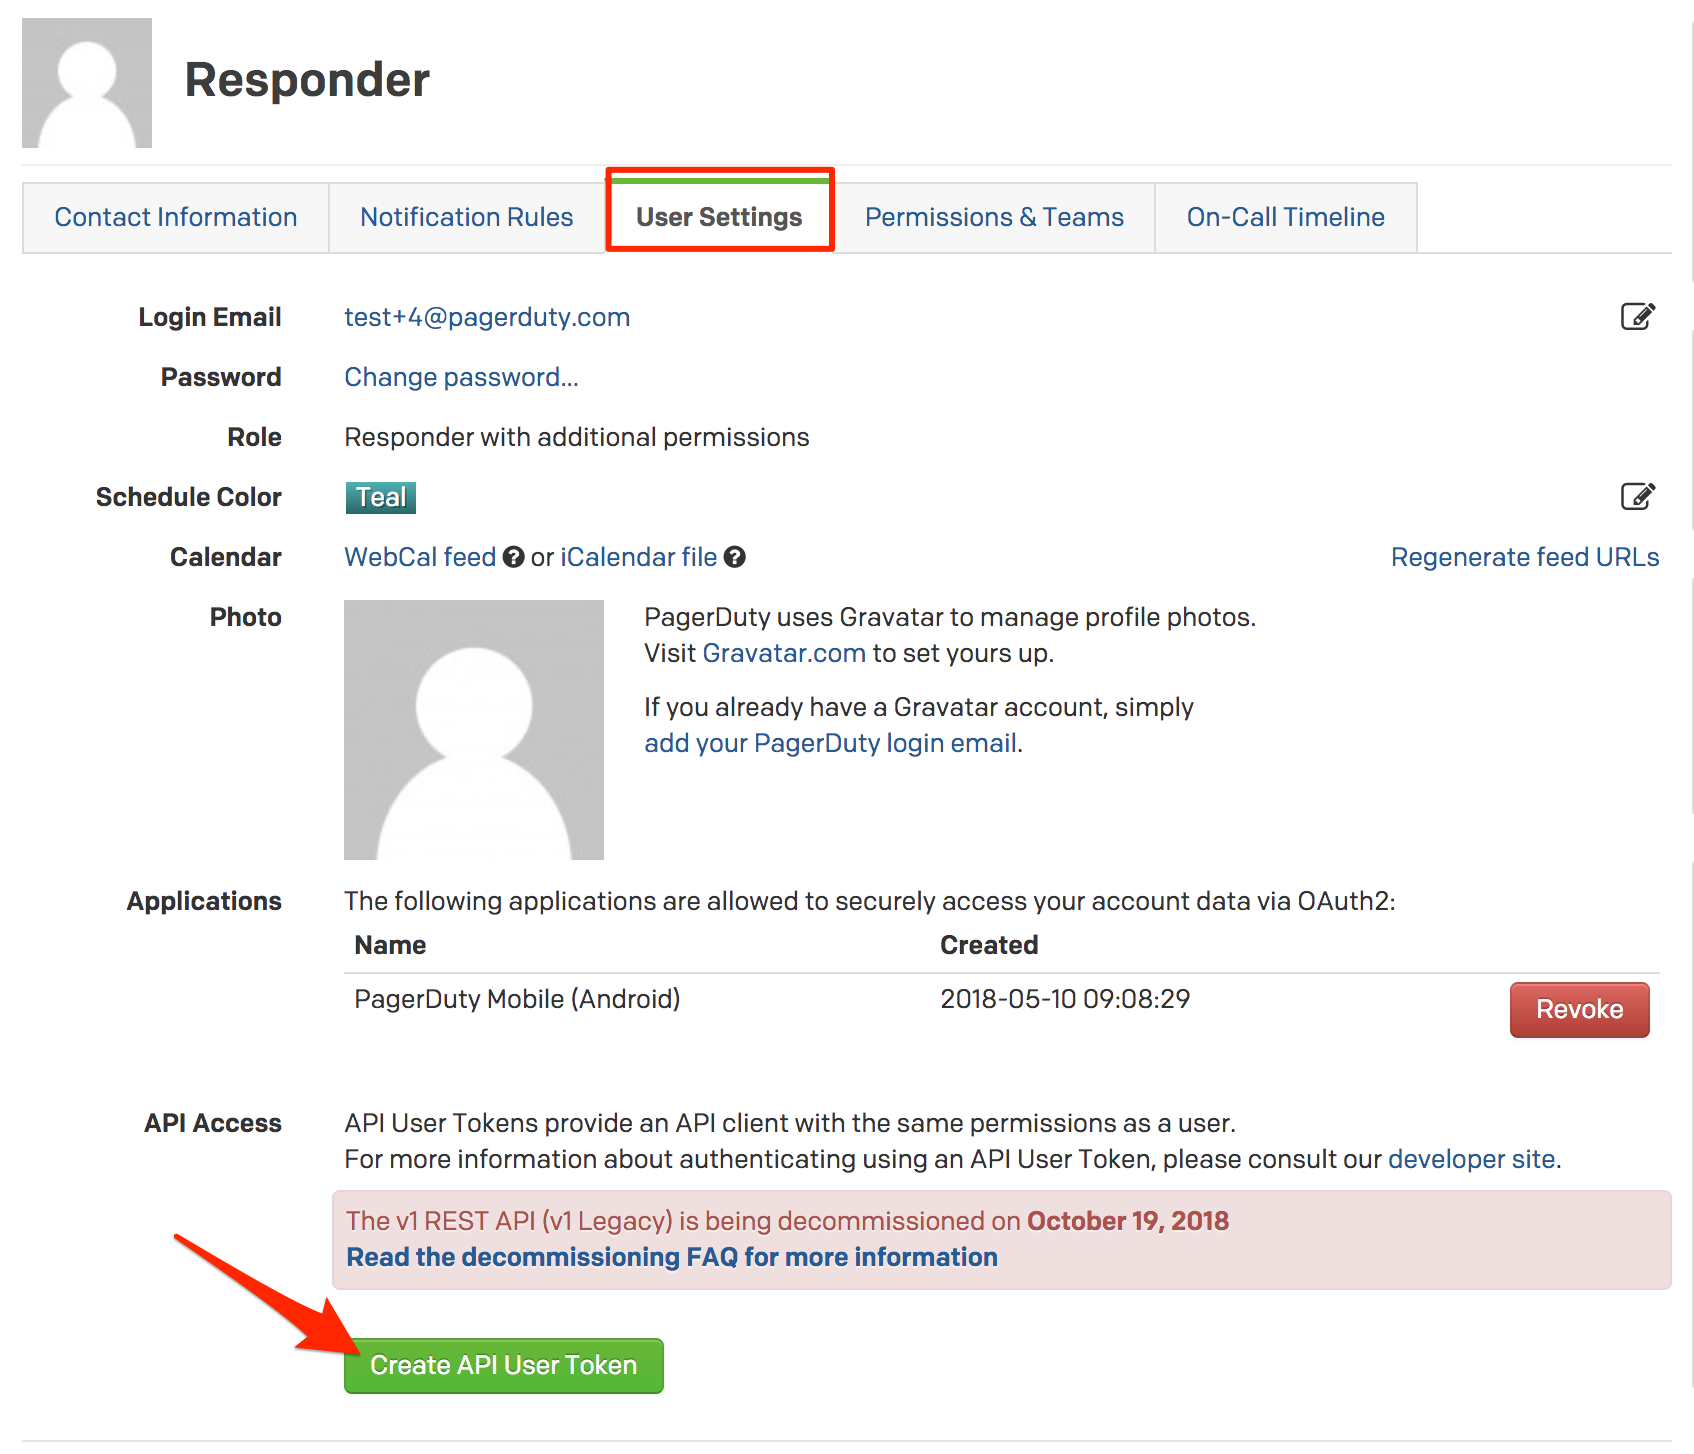Click Regenerate feed URLs
Image resolution: width=1694 pixels, height=1454 pixels.
(1525, 557)
